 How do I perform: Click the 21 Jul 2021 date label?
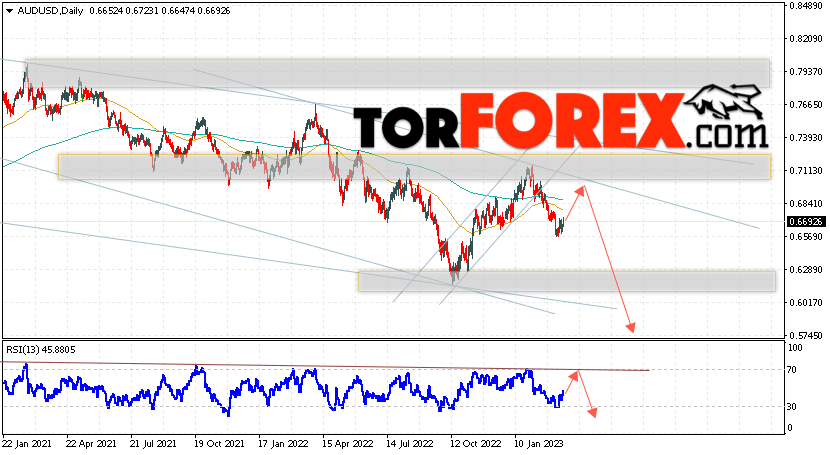pos(153,444)
